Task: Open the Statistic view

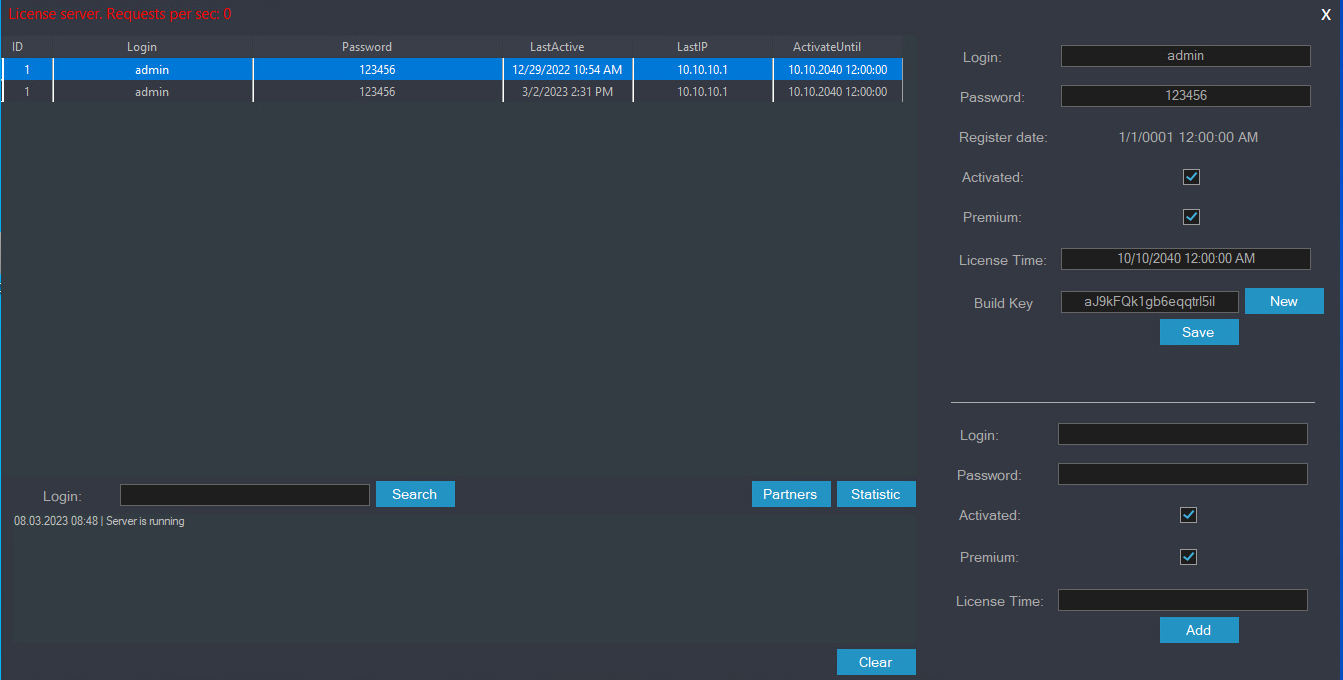Action: point(875,494)
